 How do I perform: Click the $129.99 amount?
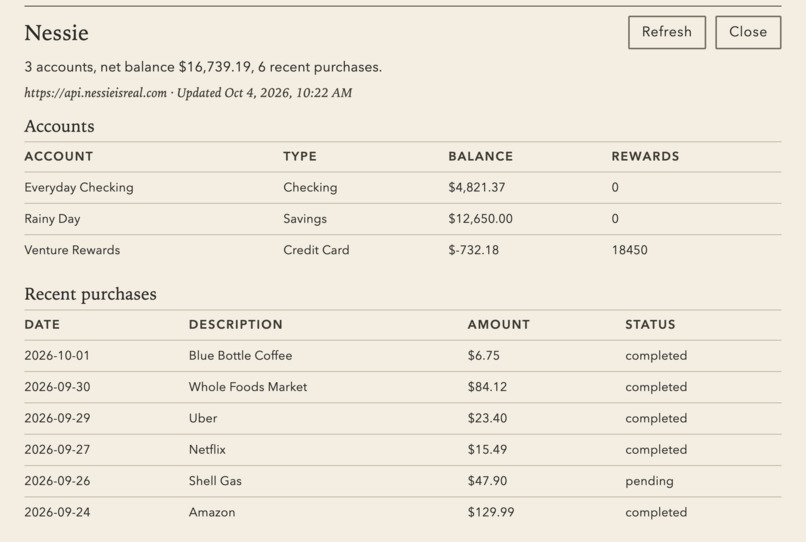point(490,513)
